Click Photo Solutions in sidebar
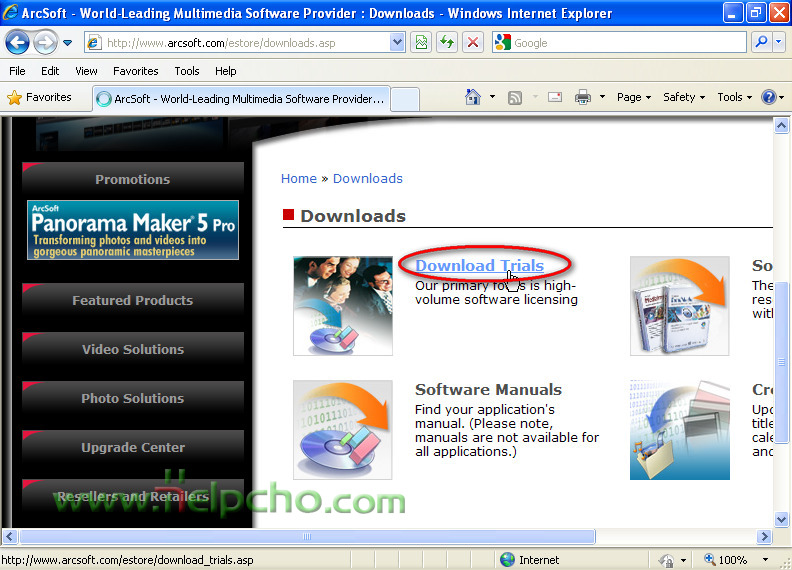792x570 pixels. coord(133,399)
